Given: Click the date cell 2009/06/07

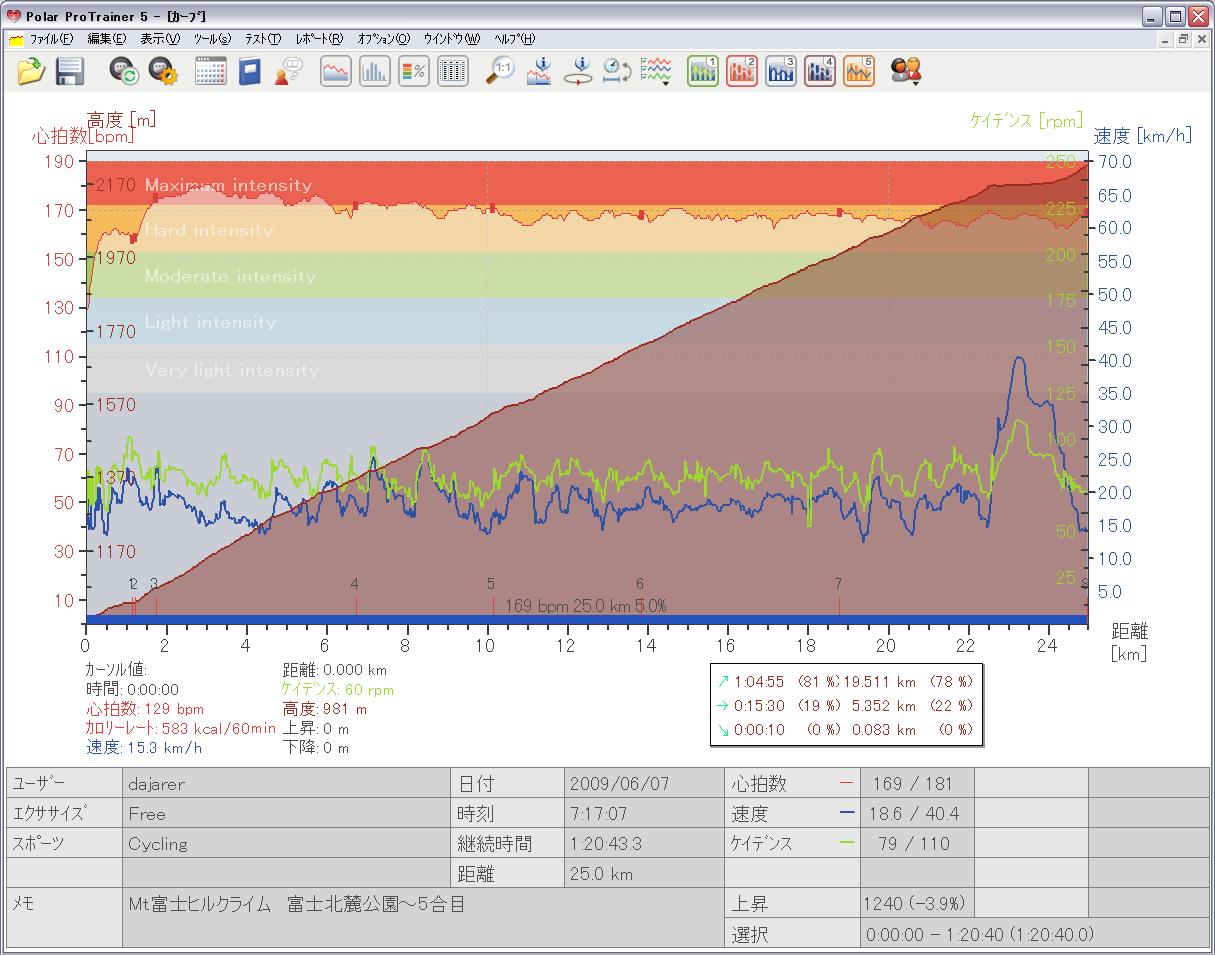Looking at the screenshot, I should (x=644, y=784).
